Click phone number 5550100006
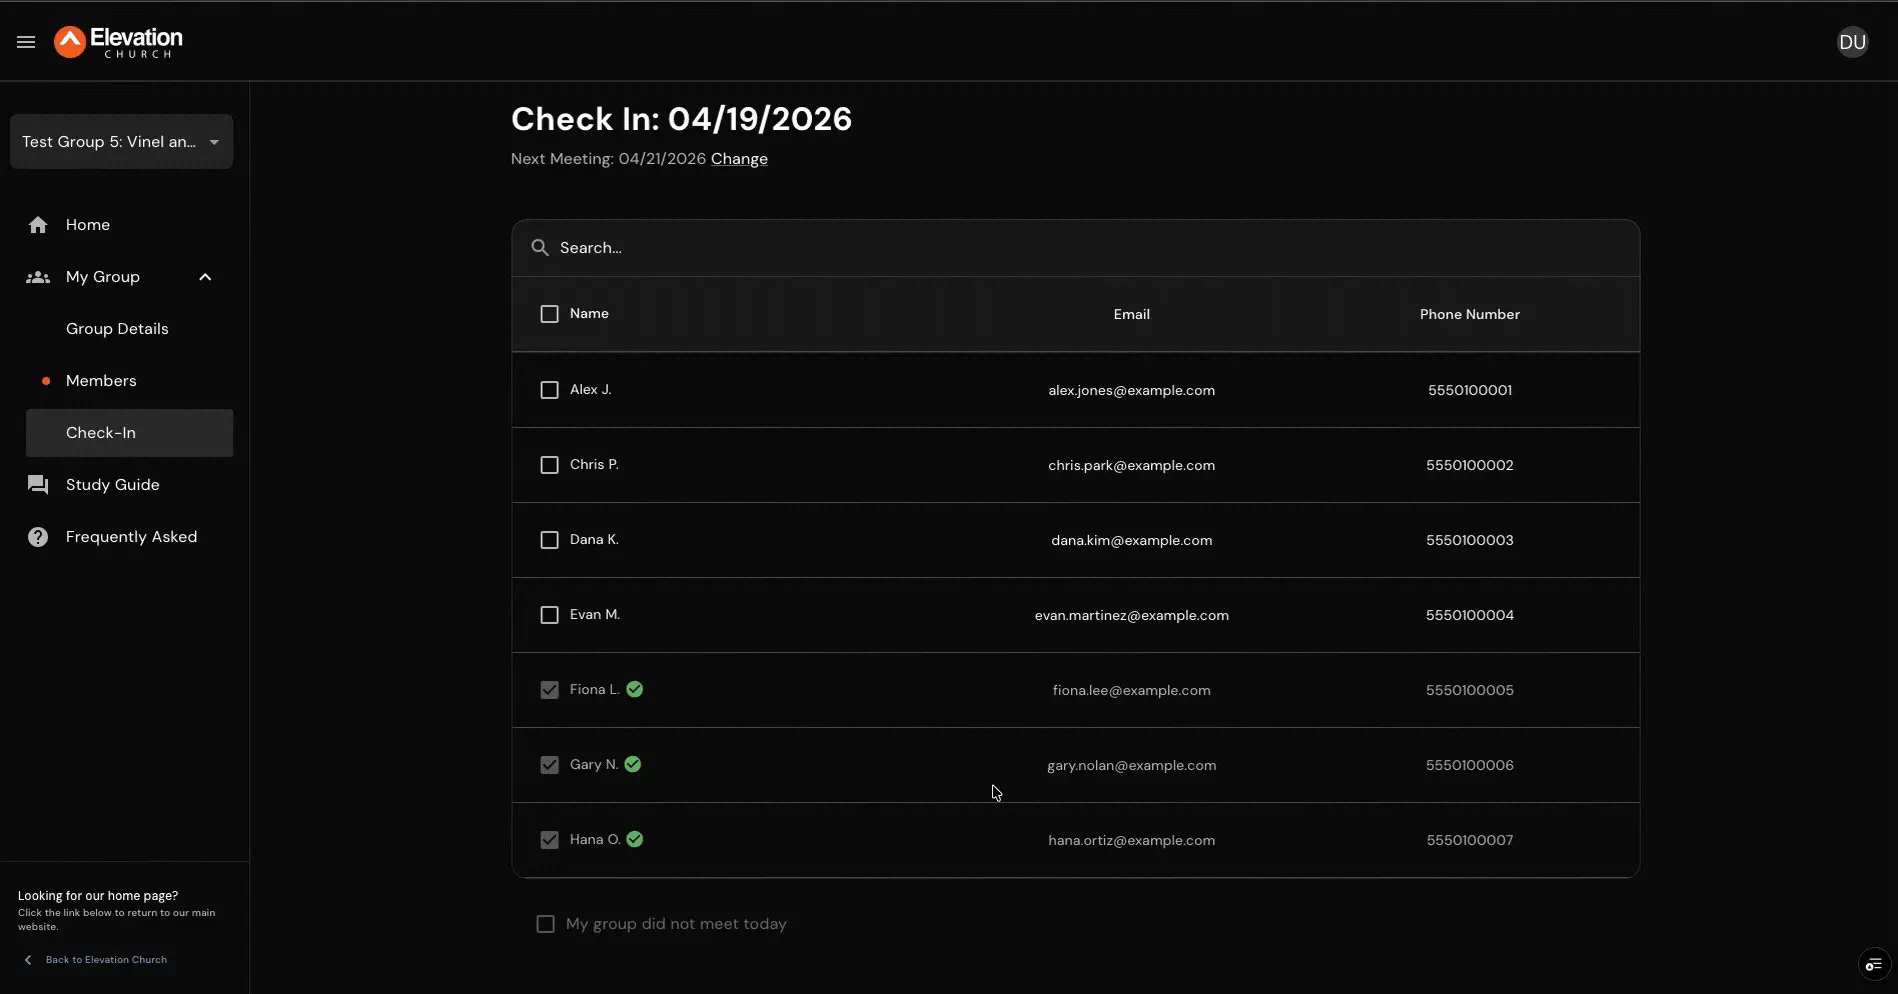 [x=1470, y=765]
